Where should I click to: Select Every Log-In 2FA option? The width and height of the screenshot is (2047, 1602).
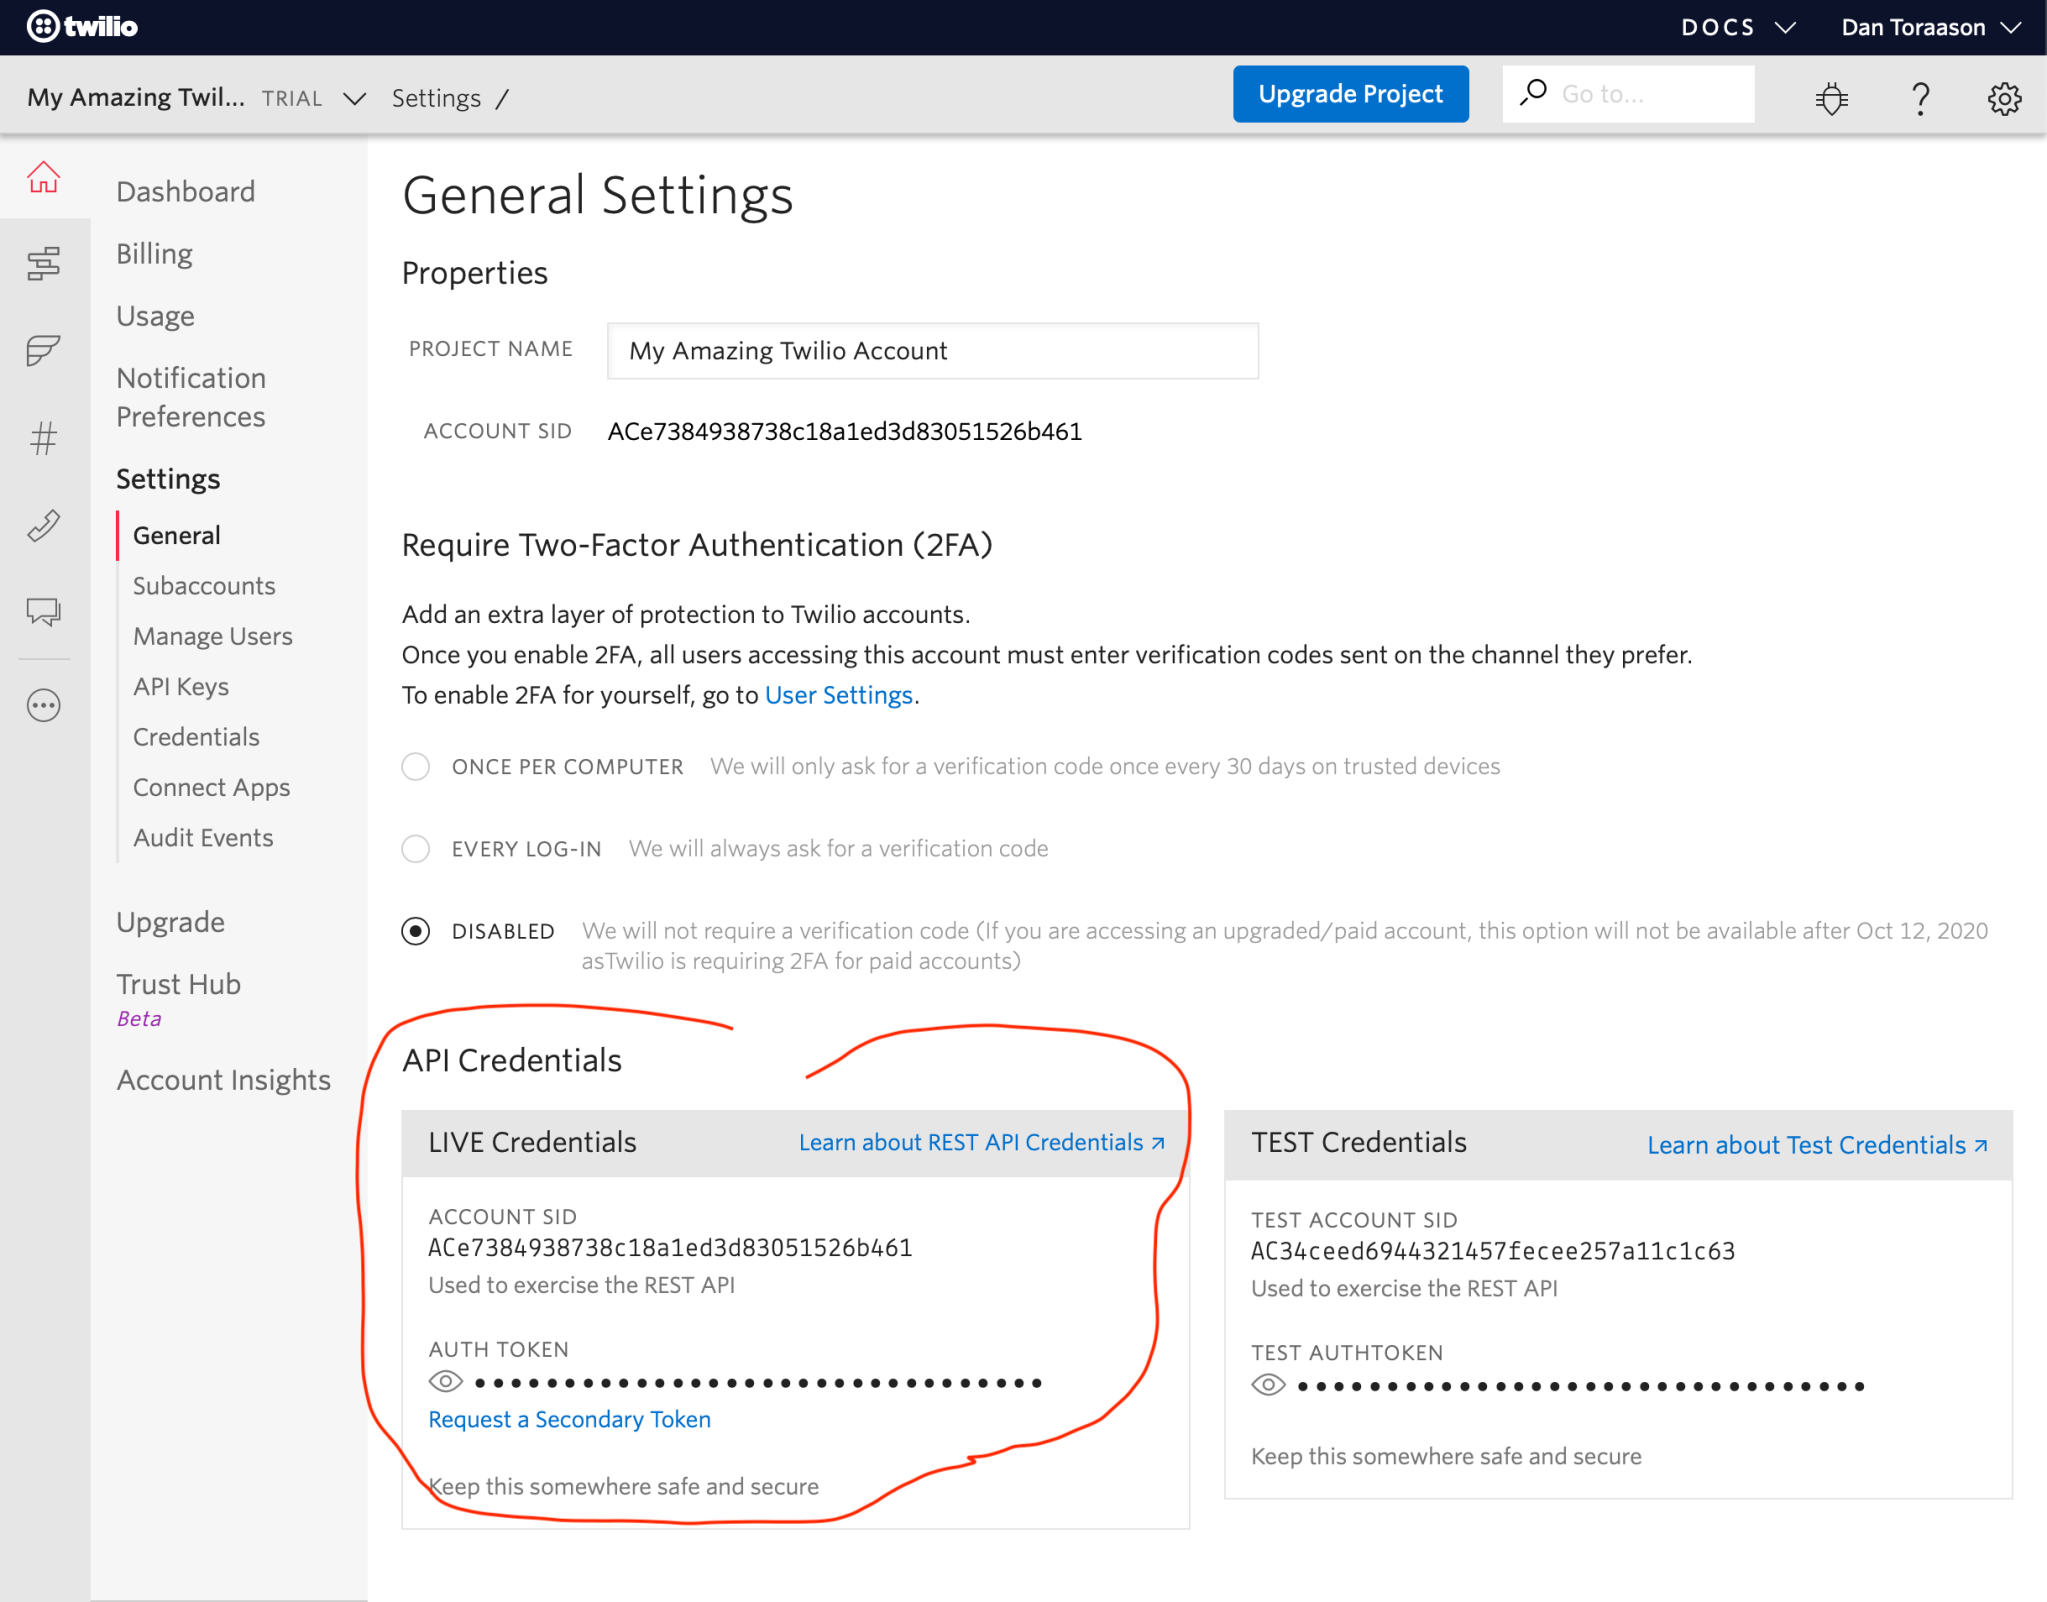416,849
